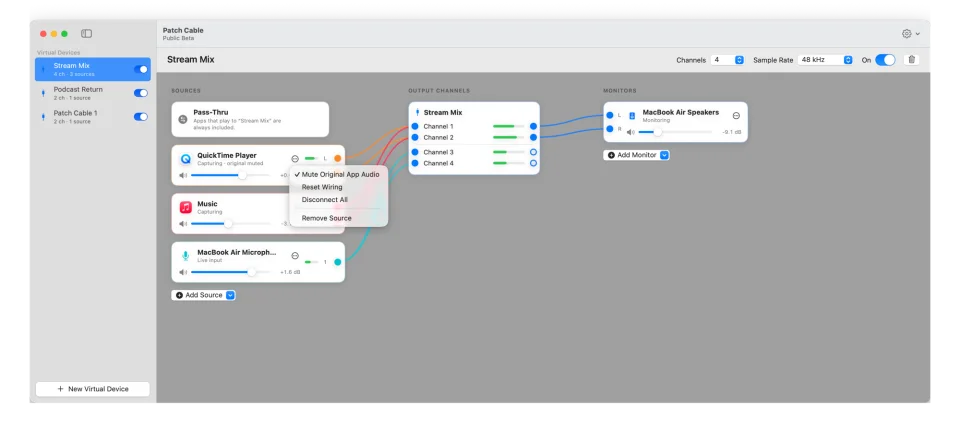
Task: Click the QuickTime Player app icon
Action: 186,159
